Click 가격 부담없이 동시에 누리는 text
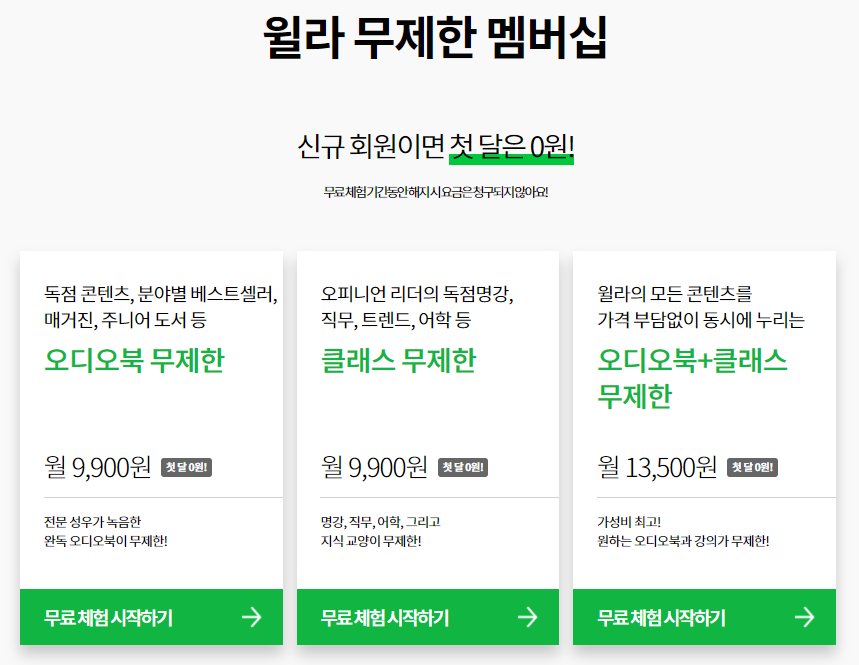 pyautogui.click(x=701, y=320)
